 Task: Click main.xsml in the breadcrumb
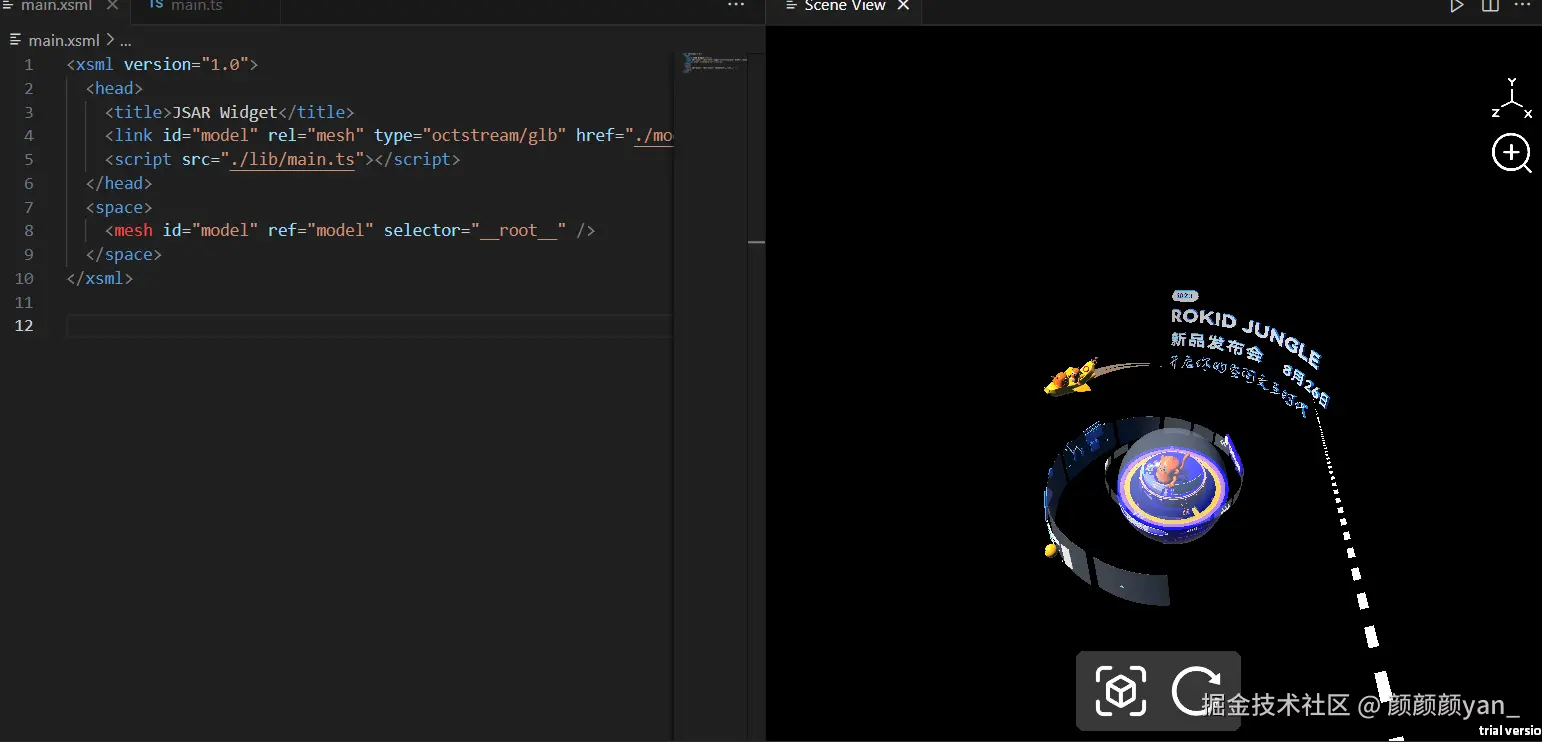pos(64,40)
